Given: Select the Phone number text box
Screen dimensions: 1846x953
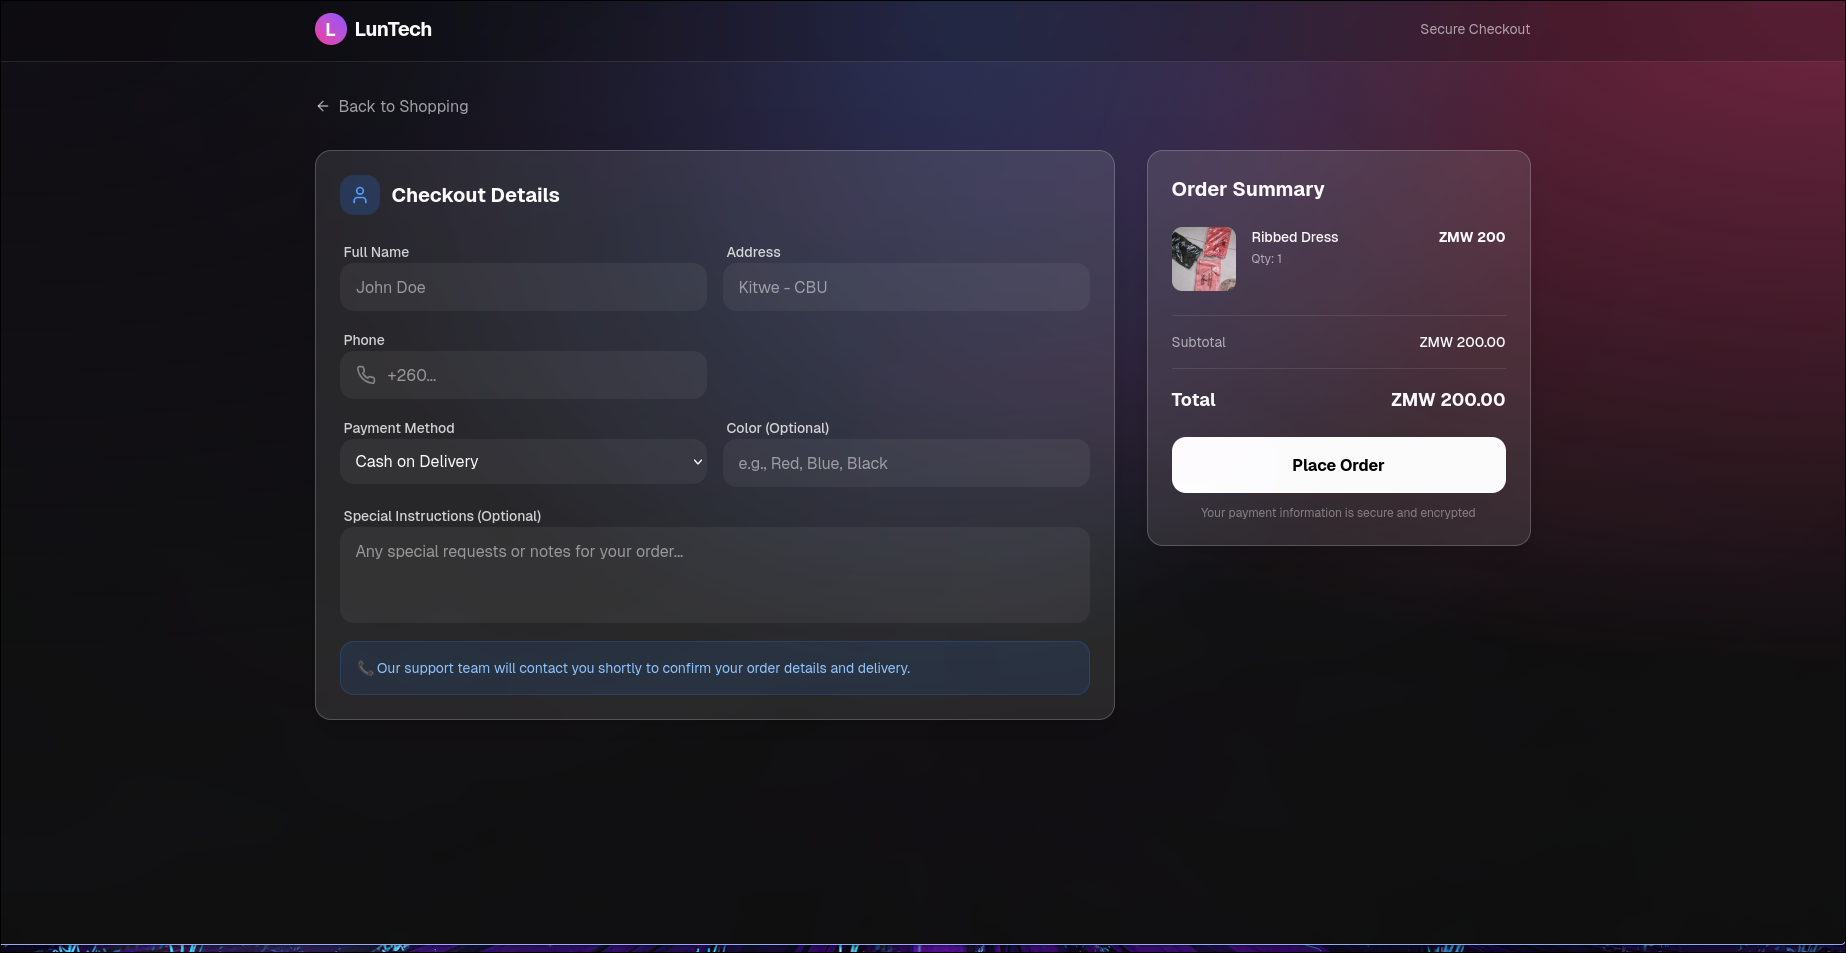Looking at the screenshot, I should pos(540,375).
